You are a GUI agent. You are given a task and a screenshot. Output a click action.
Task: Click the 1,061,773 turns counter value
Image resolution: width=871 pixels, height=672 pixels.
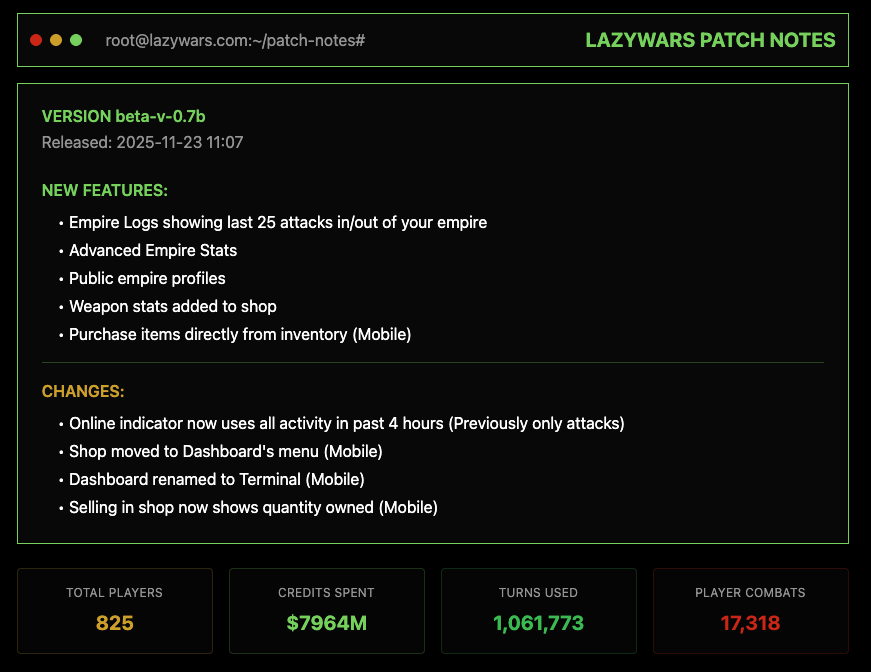pos(538,622)
